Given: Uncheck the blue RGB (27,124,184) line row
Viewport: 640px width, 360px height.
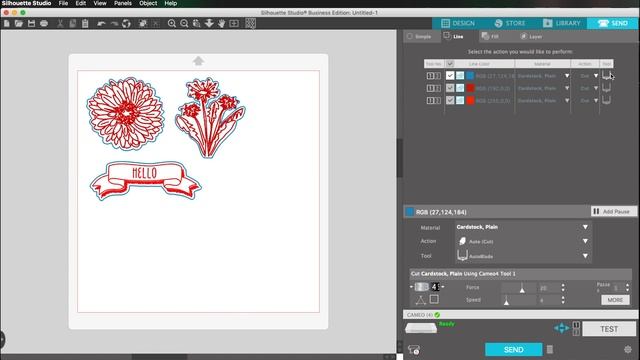Looking at the screenshot, I should point(450,76).
